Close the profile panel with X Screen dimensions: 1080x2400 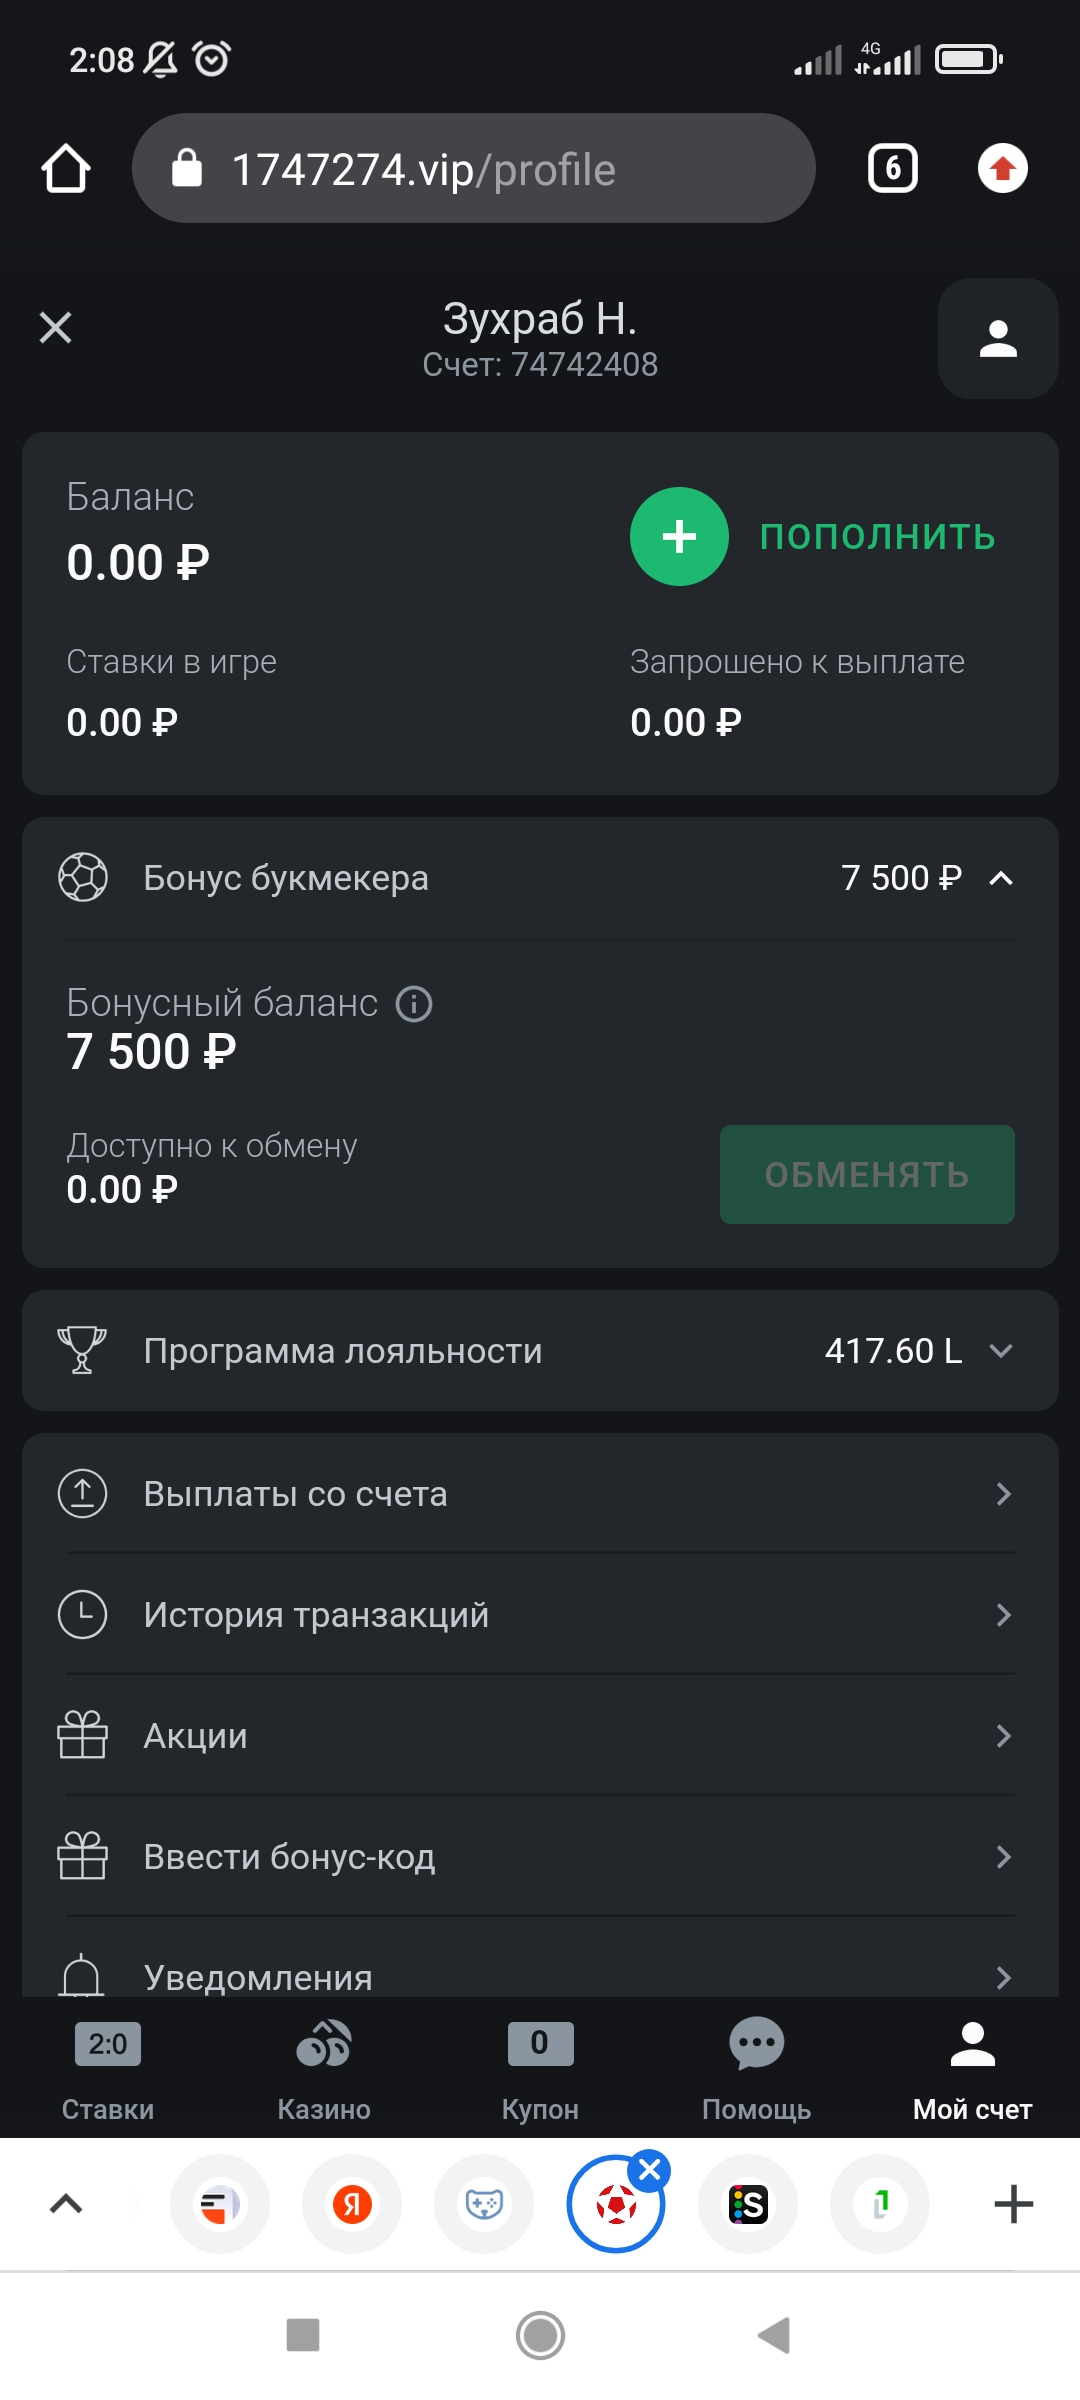56,327
